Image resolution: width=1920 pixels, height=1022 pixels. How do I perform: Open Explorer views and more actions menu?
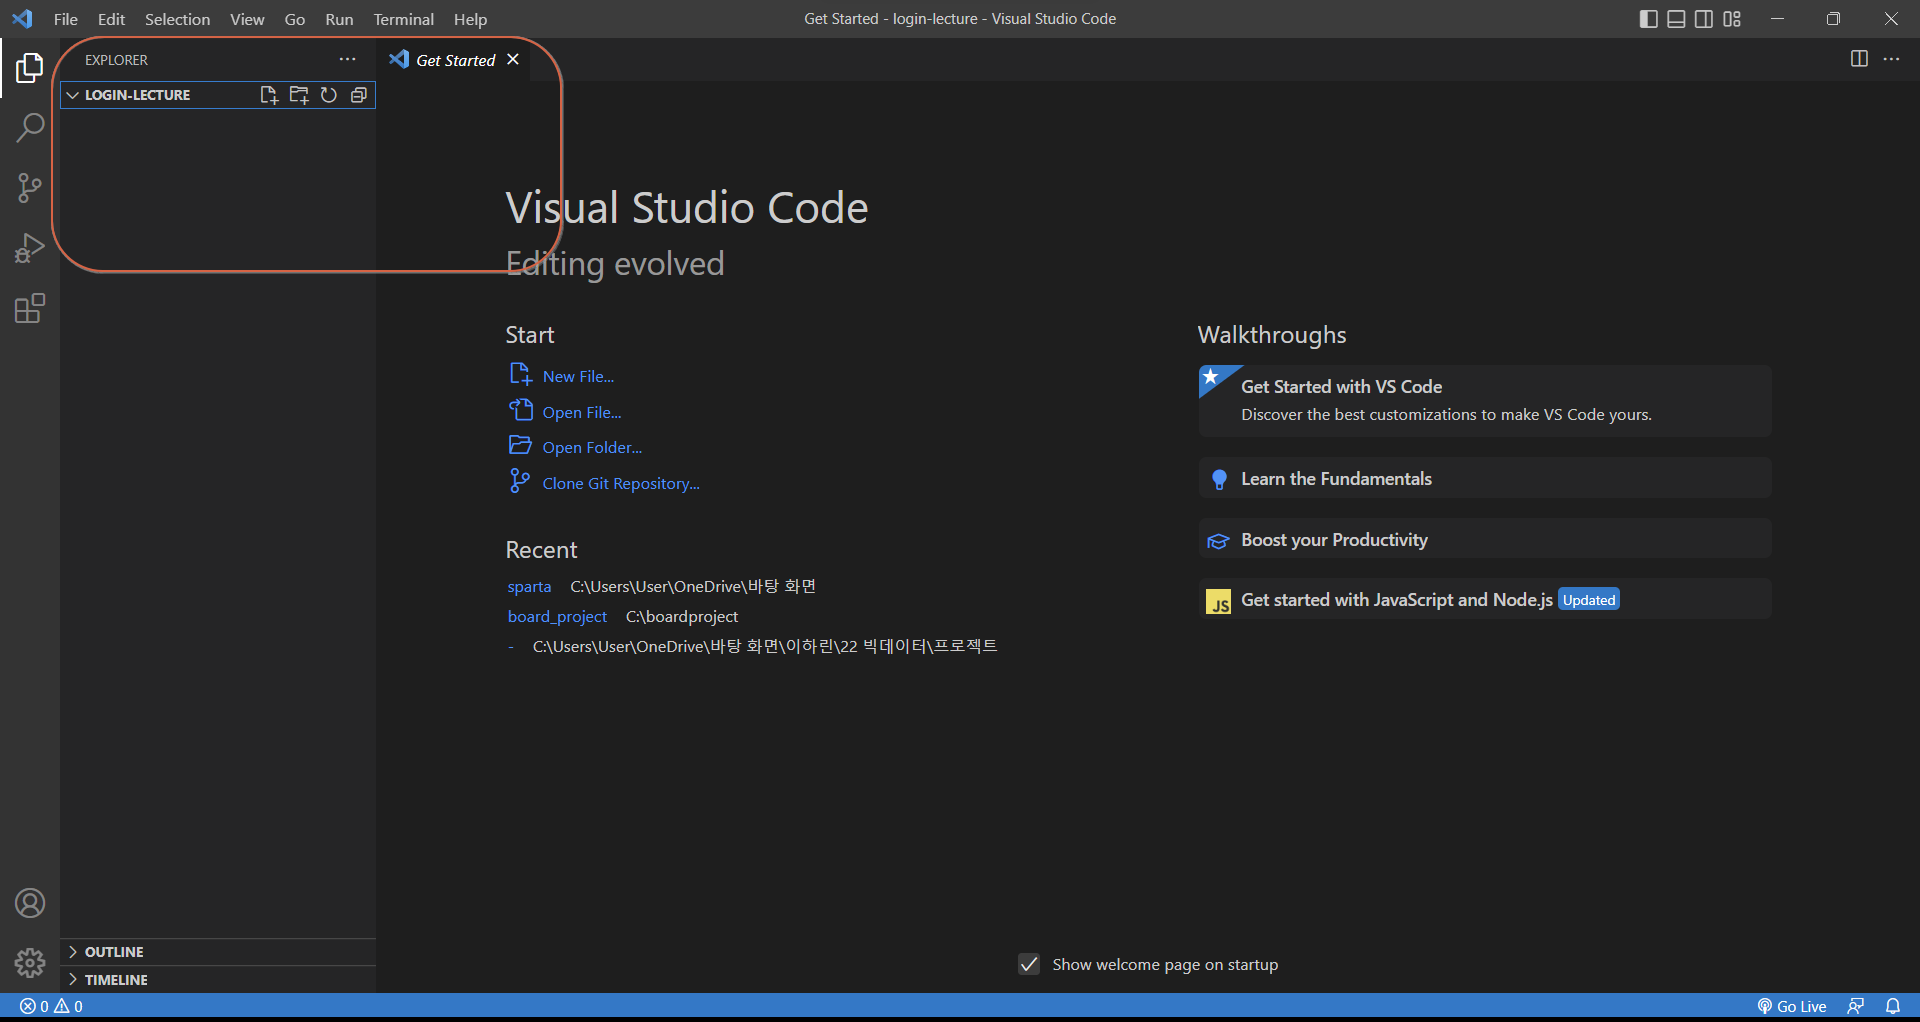click(347, 60)
